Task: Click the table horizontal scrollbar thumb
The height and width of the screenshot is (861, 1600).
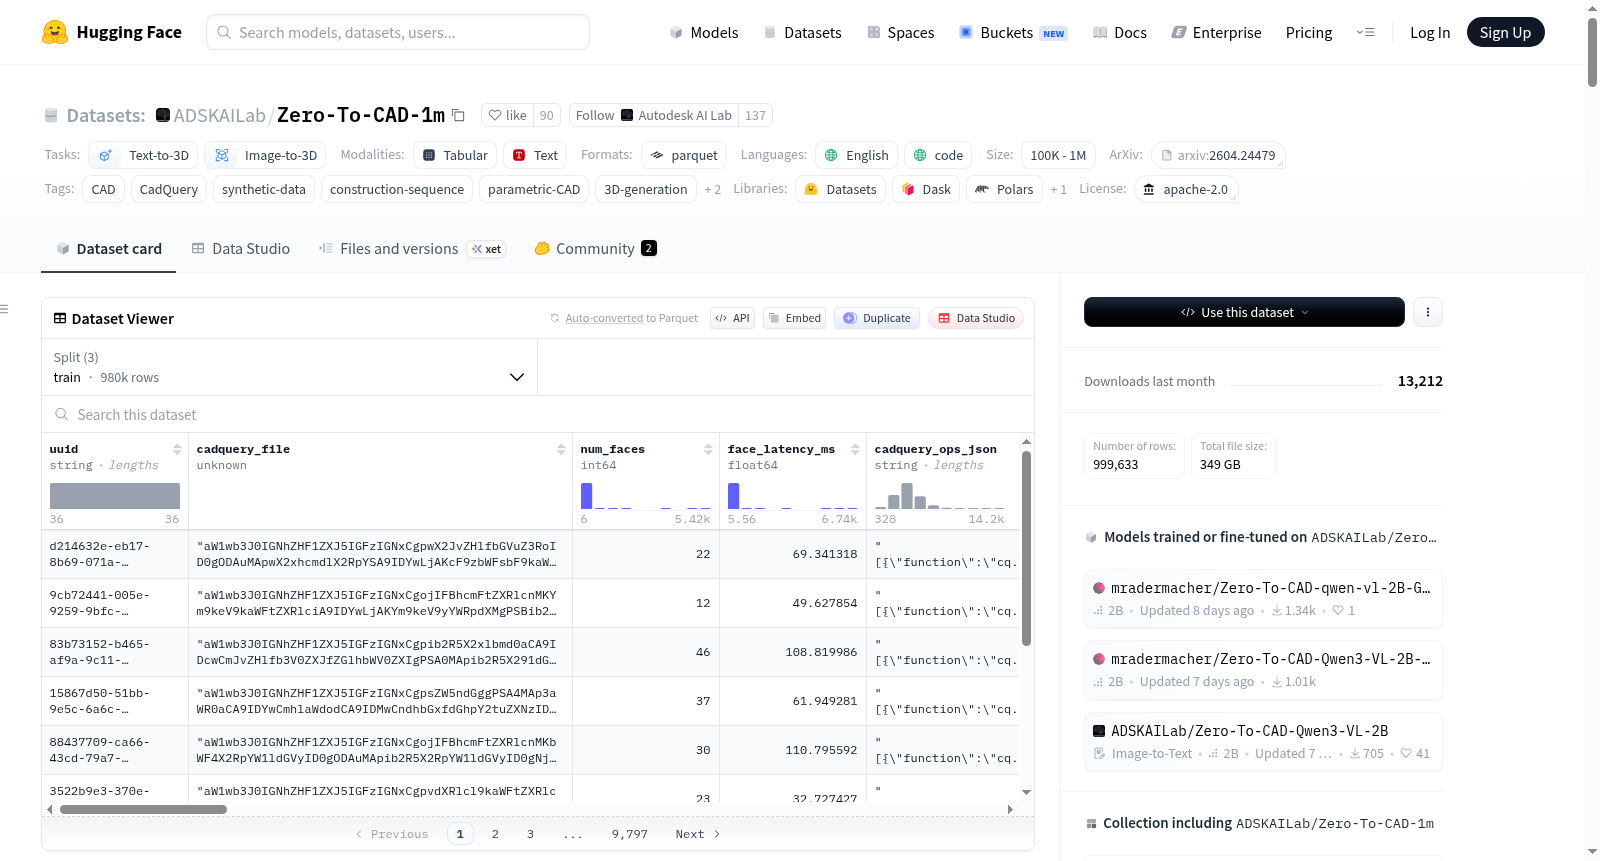Action: tap(143, 809)
